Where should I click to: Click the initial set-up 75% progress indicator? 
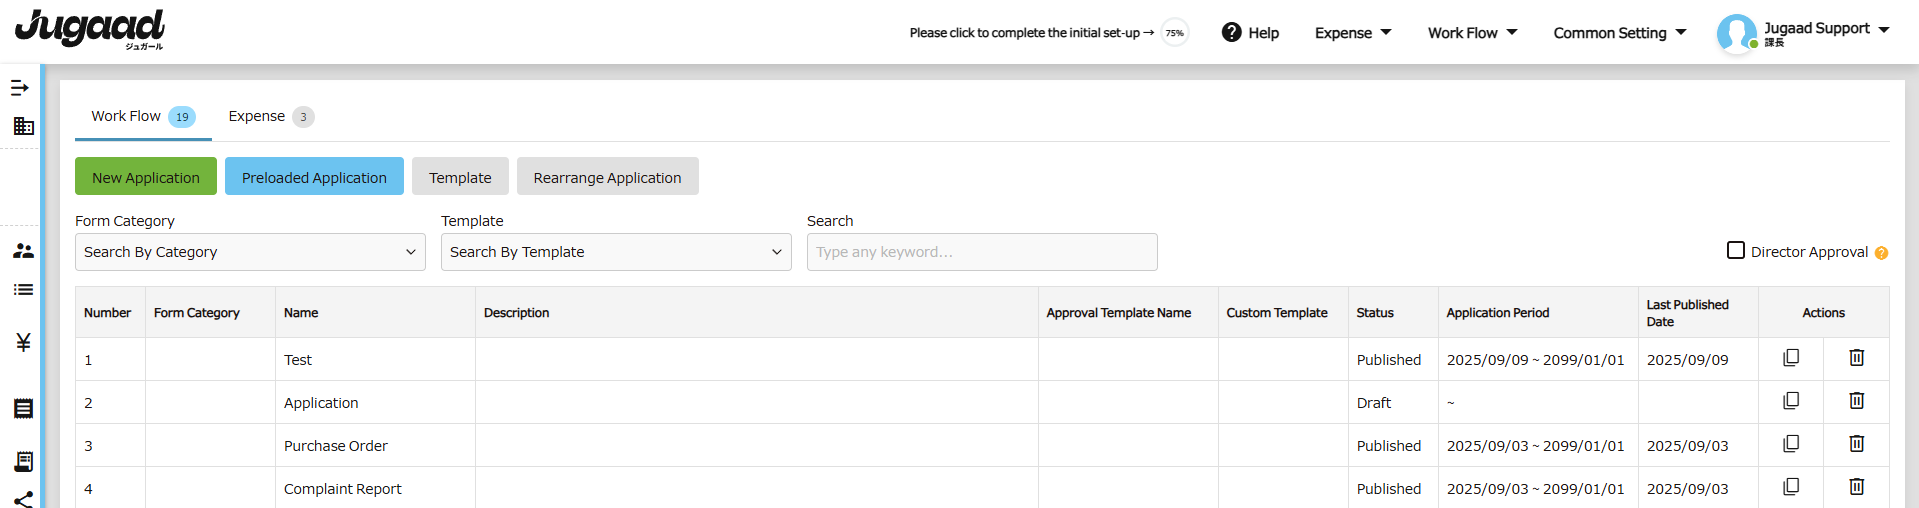pyautogui.click(x=1174, y=33)
